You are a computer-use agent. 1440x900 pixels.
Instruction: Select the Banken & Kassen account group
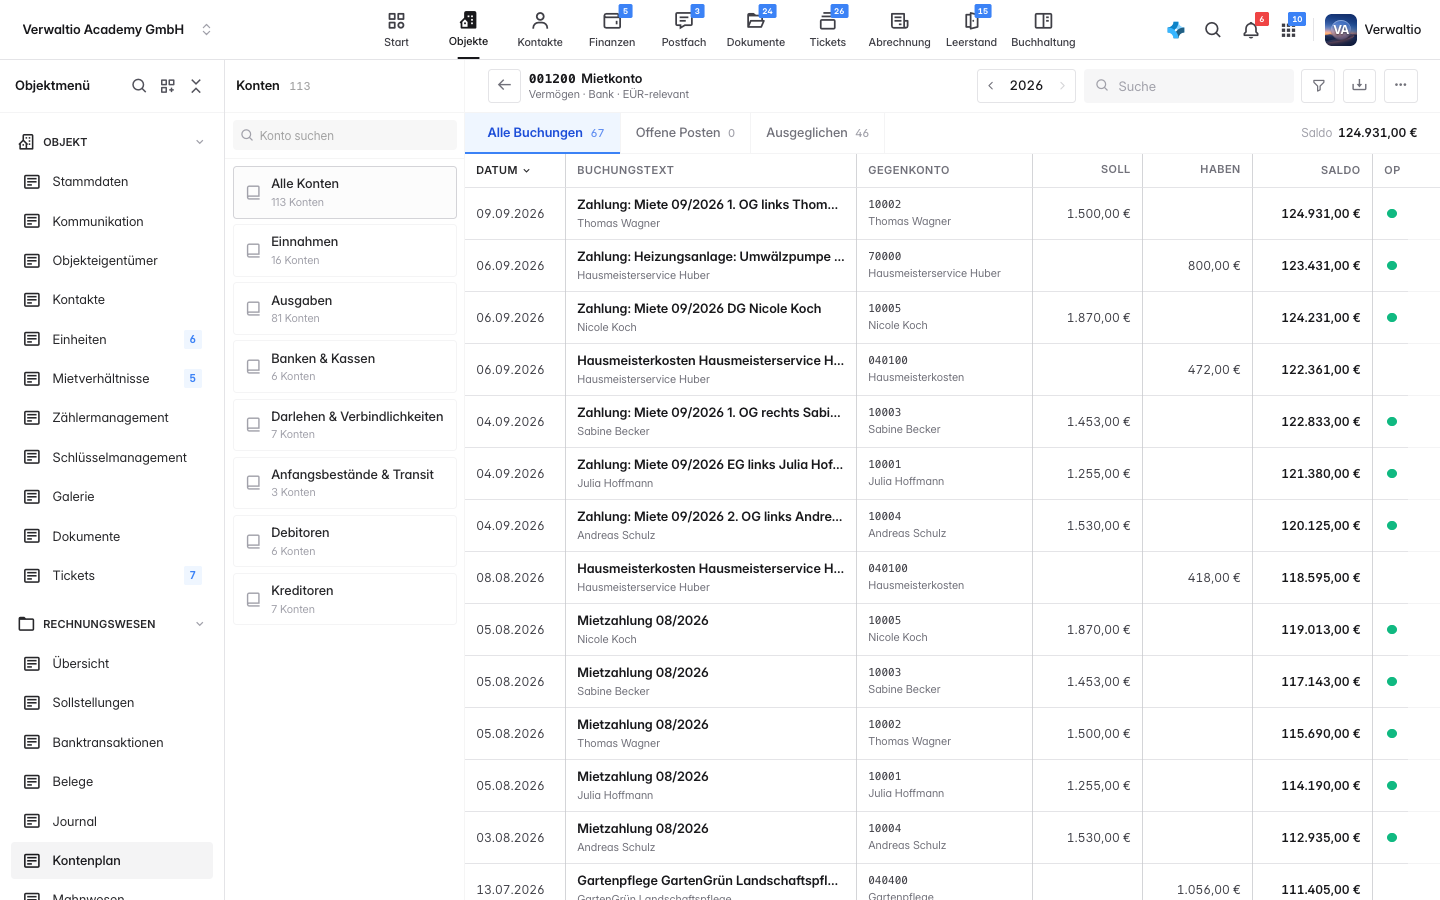coord(345,367)
